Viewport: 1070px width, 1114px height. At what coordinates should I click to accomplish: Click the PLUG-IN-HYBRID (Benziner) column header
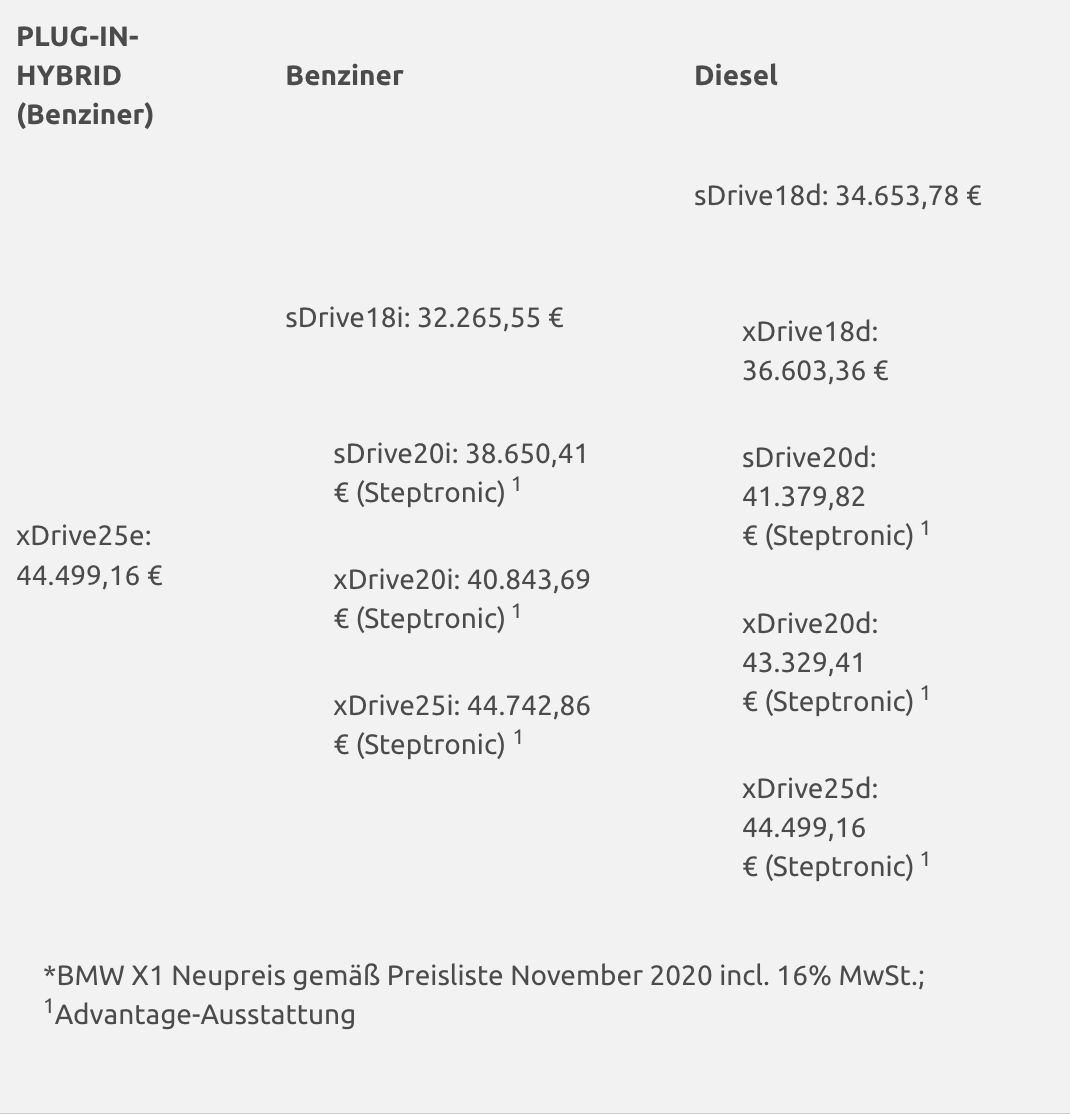coord(85,76)
